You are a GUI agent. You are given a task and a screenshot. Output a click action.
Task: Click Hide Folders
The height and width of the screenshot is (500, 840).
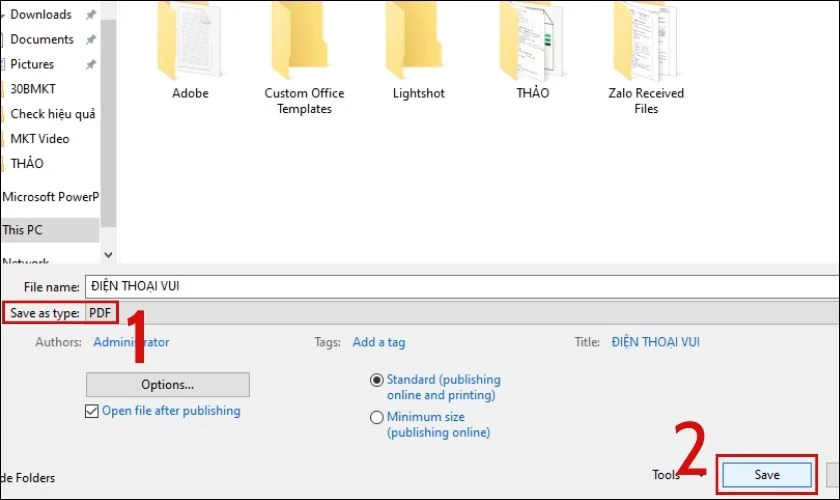coord(28,477)
